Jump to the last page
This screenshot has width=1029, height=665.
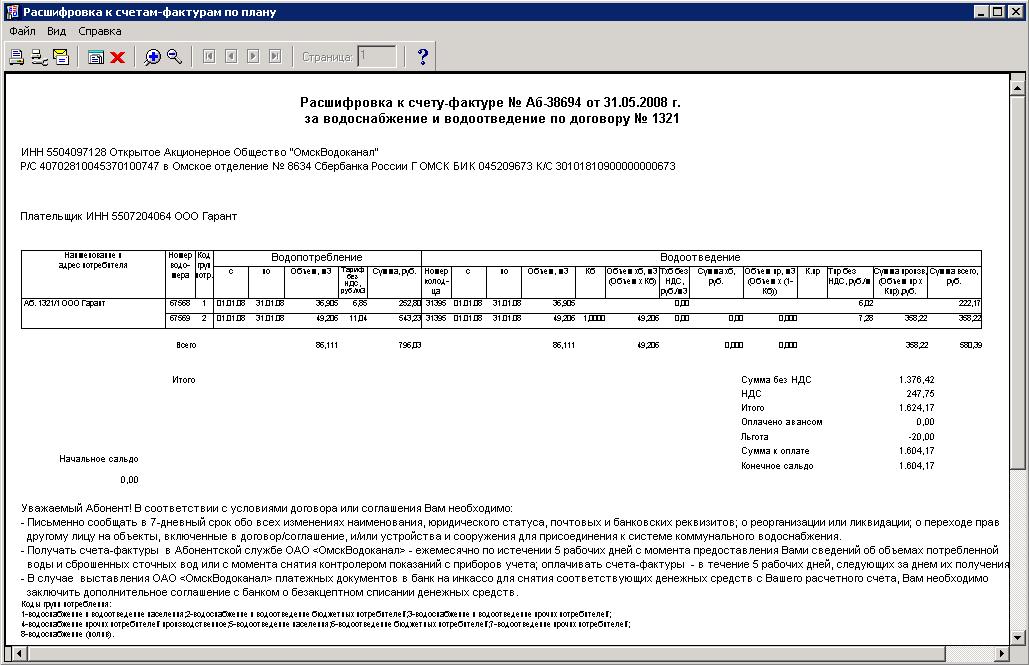pyautogui.click(x=275, y=57)
